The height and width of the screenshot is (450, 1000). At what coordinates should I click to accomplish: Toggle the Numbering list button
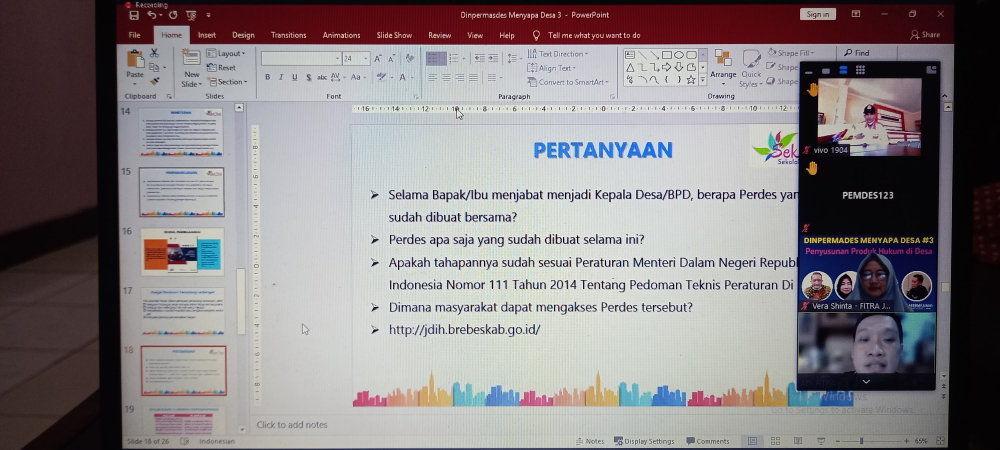coord(455,58)
